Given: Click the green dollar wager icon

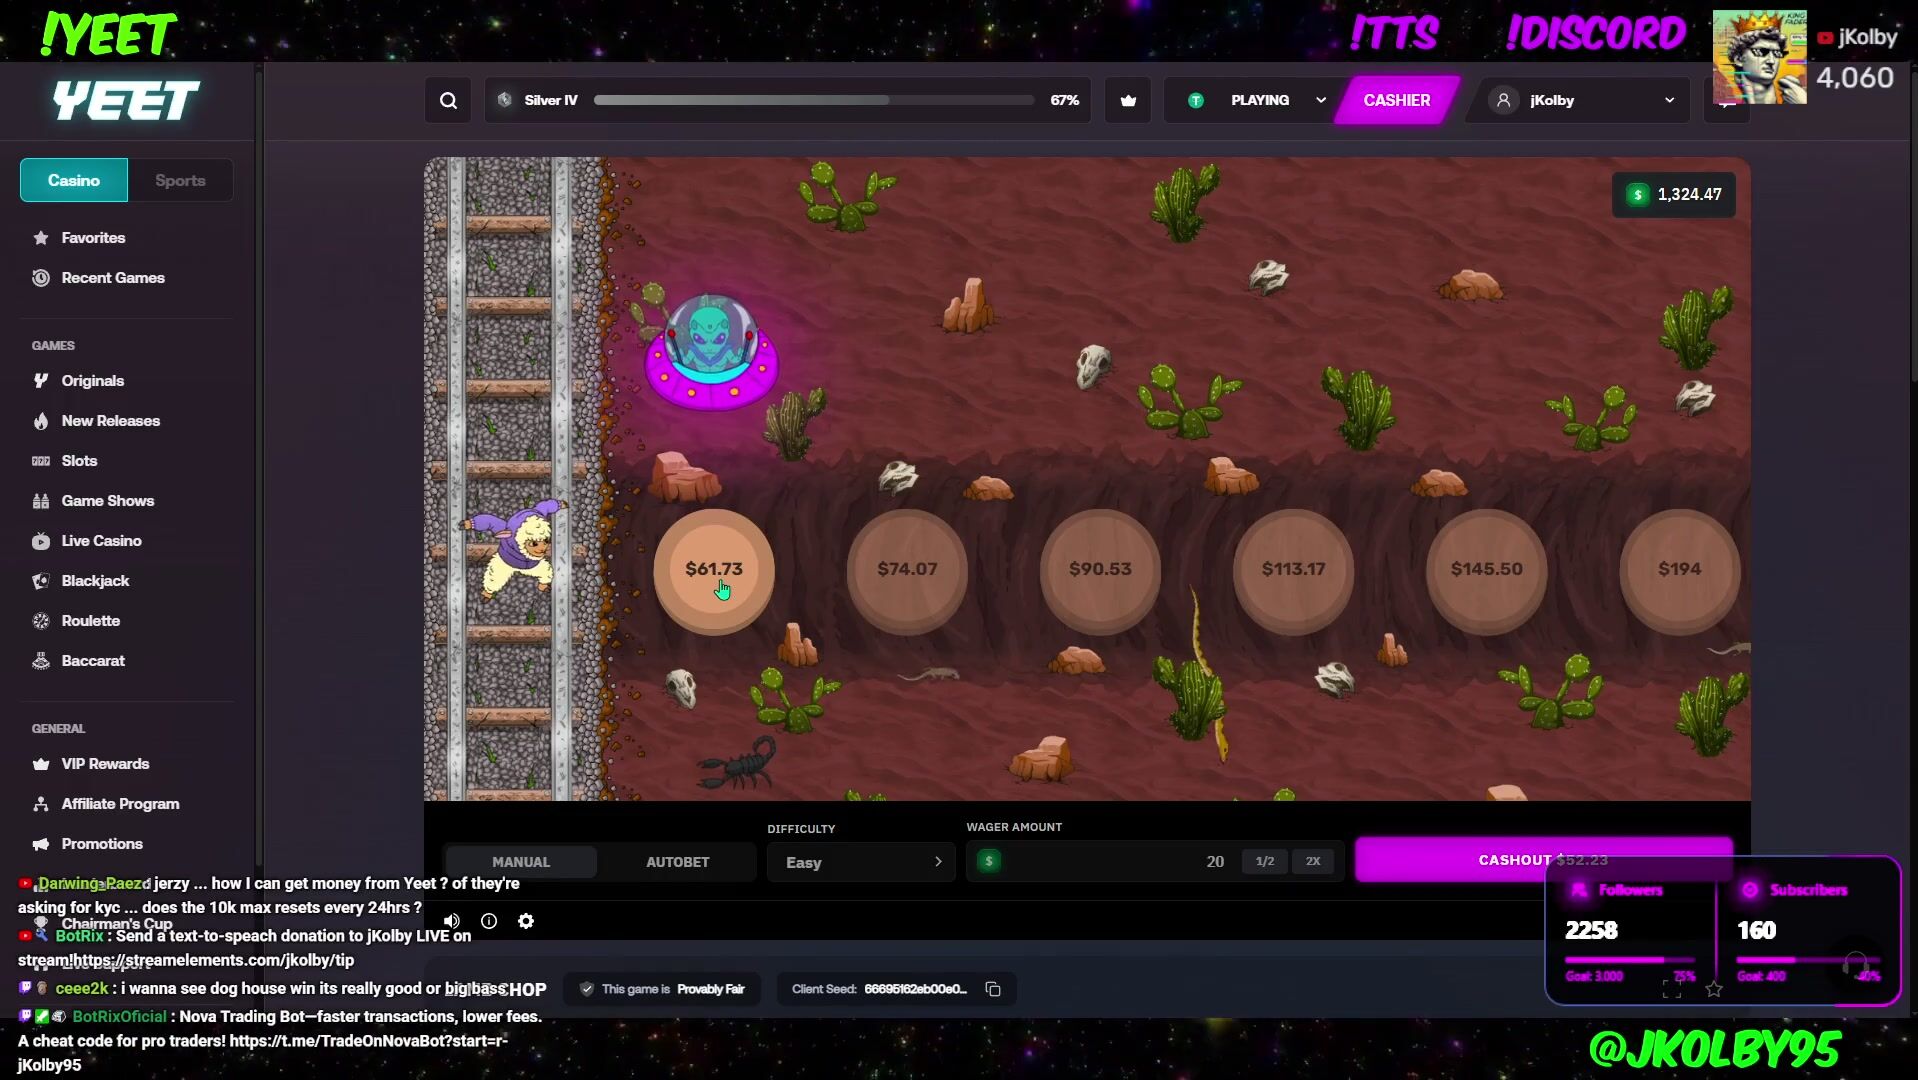Looking at the screenshot, I should tap(989, 861).
